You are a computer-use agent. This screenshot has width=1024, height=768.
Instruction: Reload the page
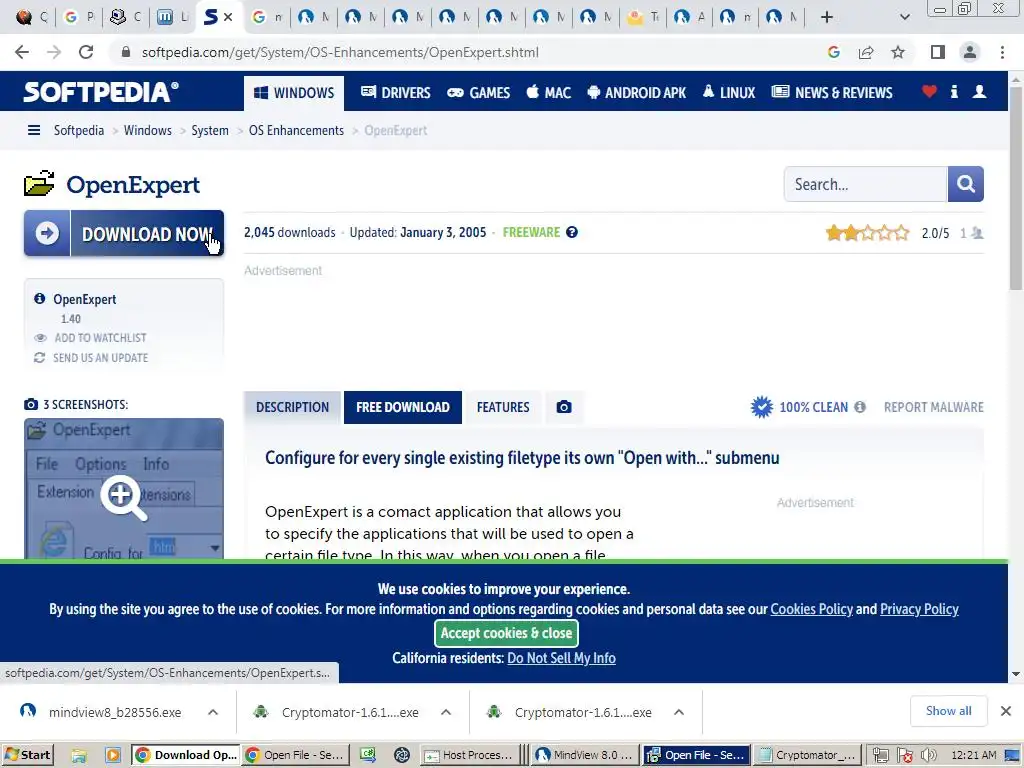[86, 52]
